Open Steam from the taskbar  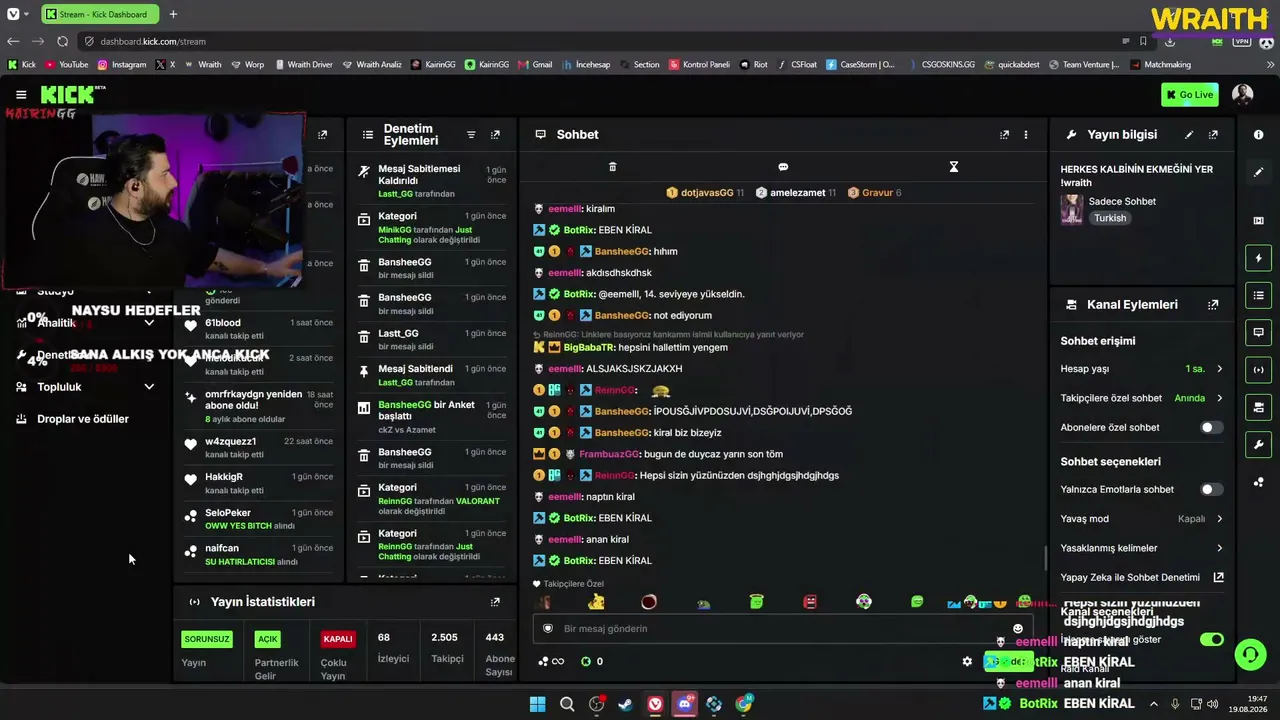pos(625,704)
